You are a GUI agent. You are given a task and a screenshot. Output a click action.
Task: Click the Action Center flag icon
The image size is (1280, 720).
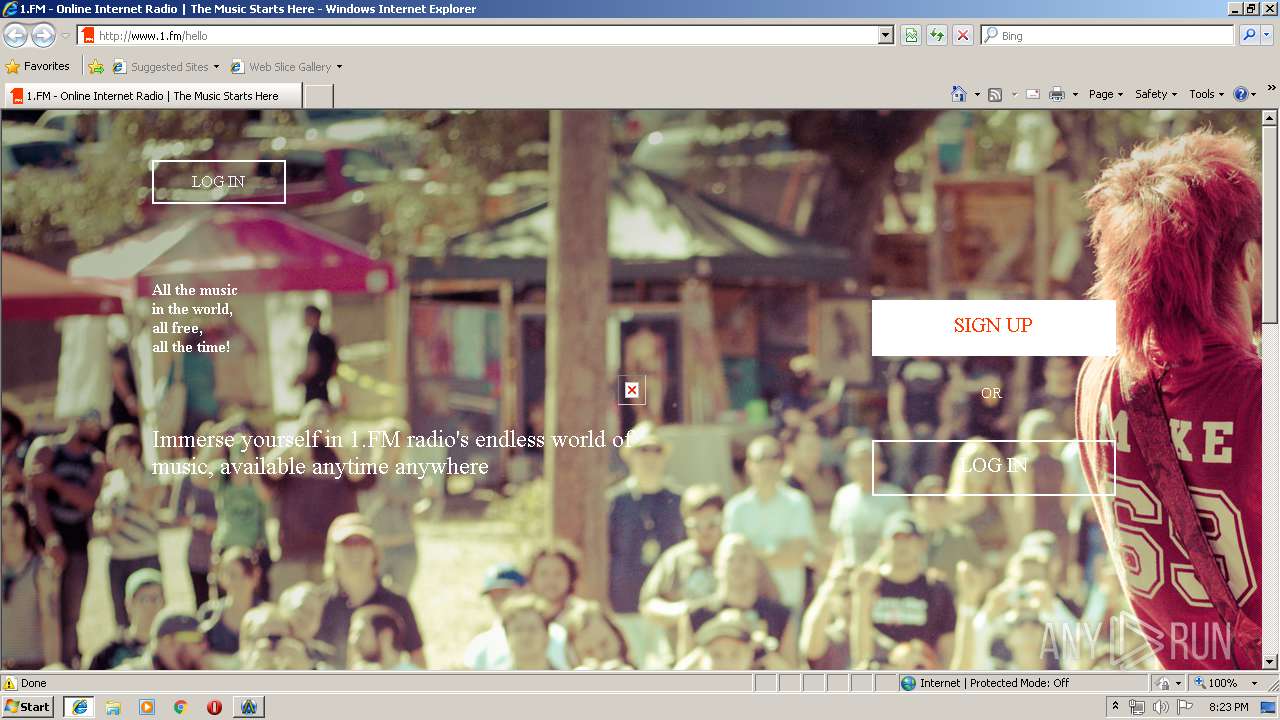(1185, 707)
